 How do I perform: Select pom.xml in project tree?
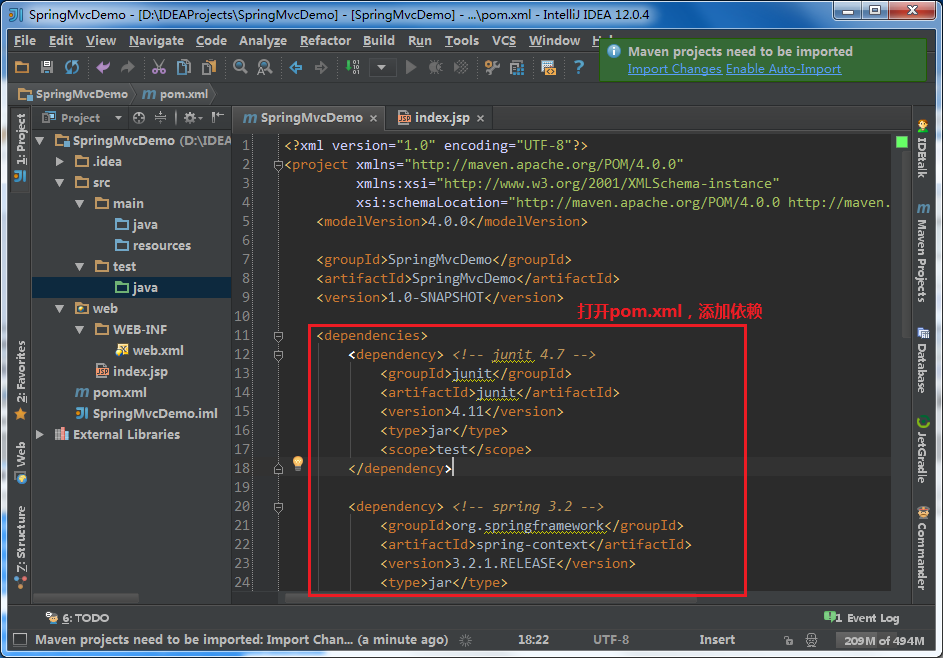(111, 392)
